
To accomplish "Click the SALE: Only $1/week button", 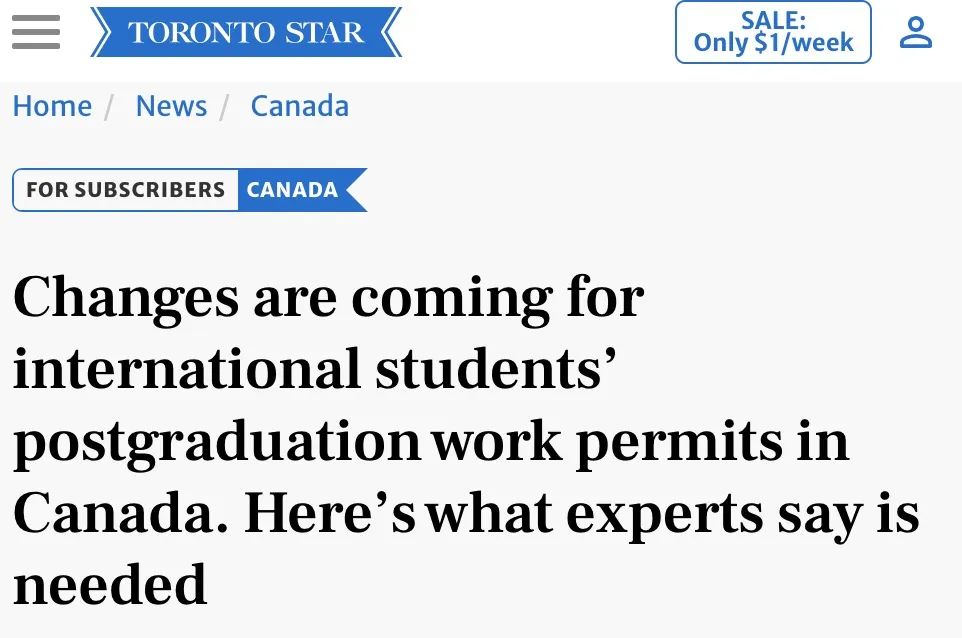I will coord(773,32).
